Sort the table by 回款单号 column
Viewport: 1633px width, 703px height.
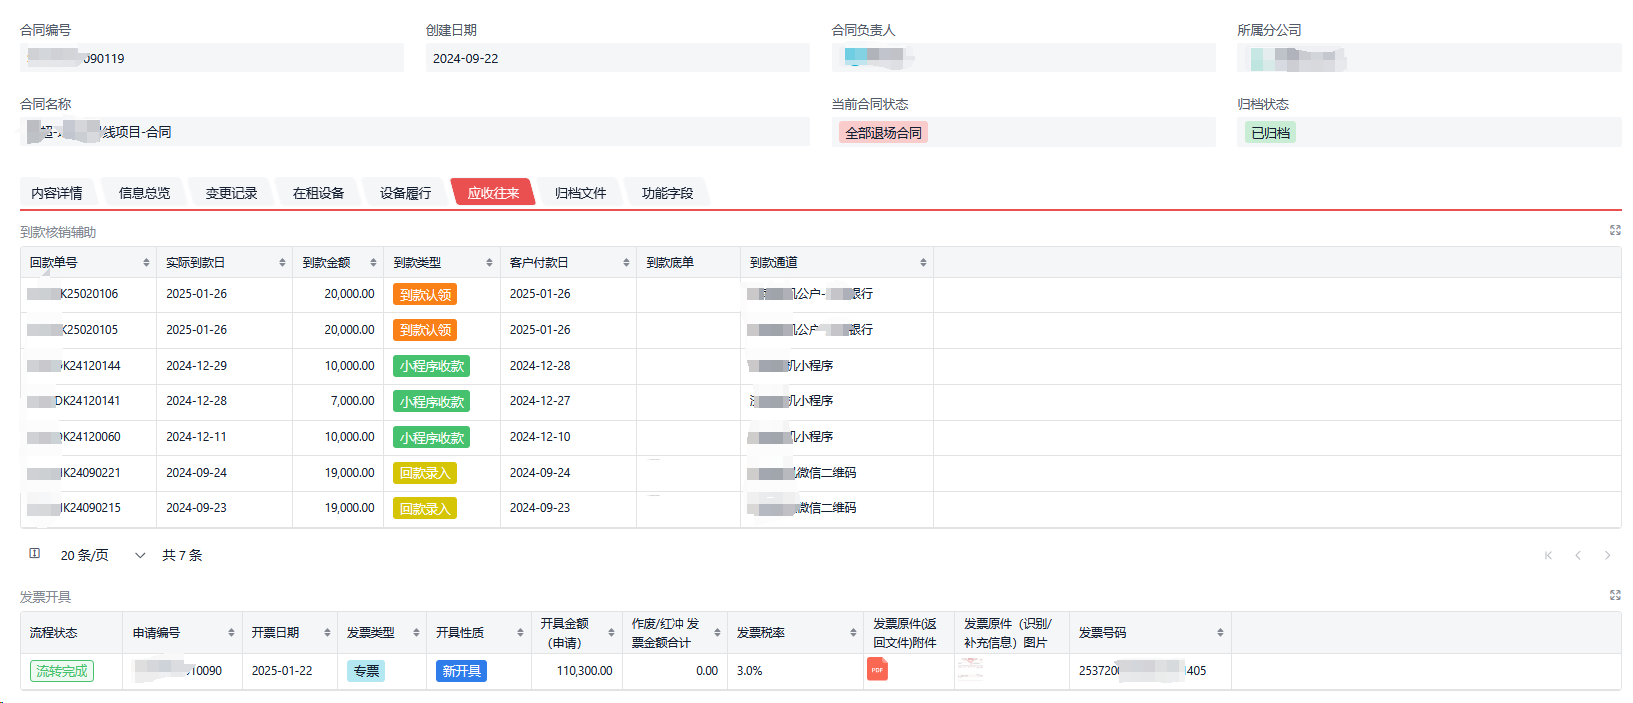(146, 263)
